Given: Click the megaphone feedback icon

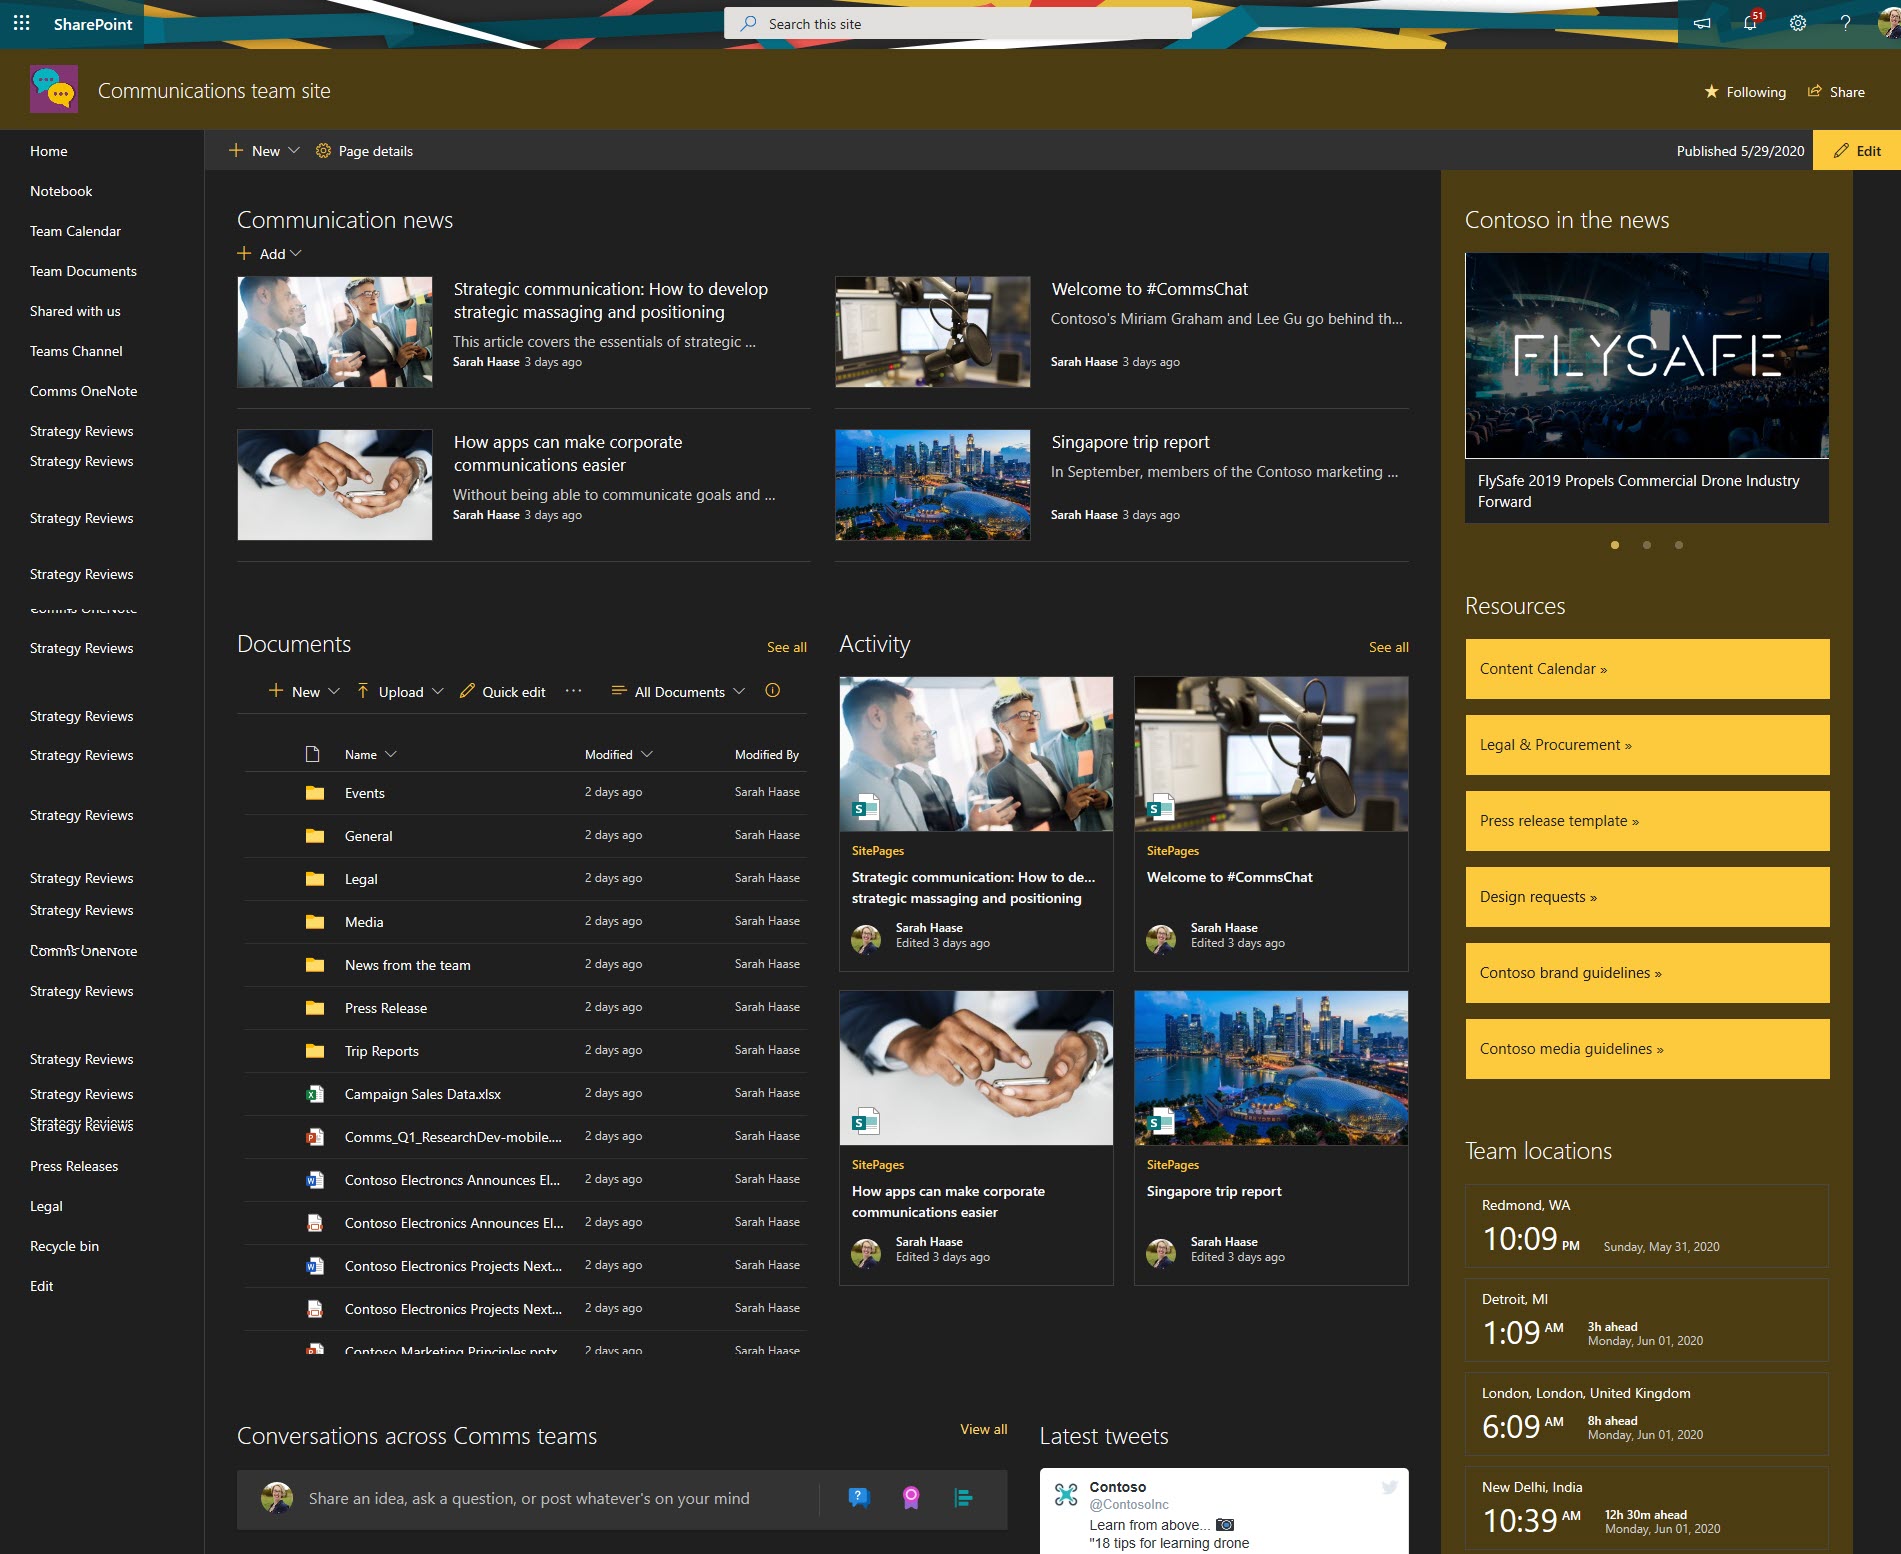Looking at the screenshot, I should 1701,23.
